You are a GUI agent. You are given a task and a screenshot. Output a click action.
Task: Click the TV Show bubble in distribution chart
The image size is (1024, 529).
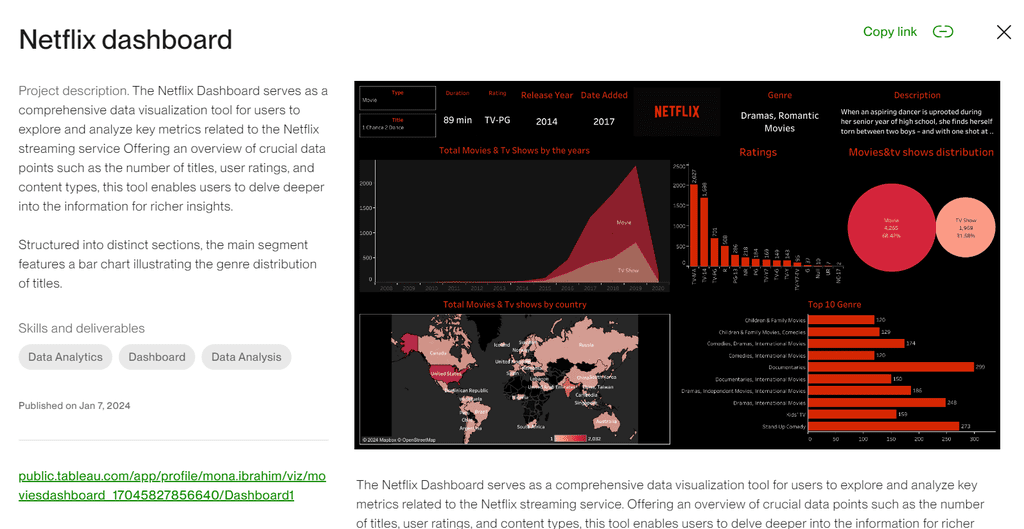965,227
